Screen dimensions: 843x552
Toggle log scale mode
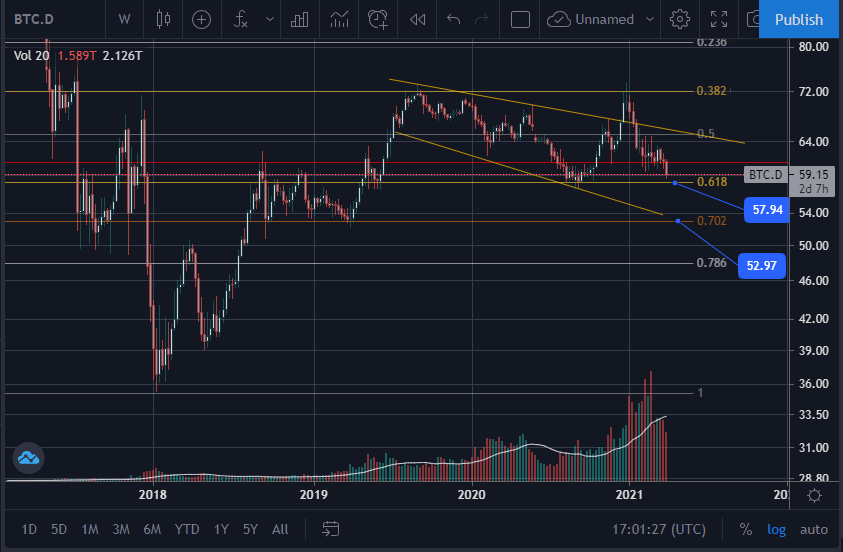pos(776,529)
